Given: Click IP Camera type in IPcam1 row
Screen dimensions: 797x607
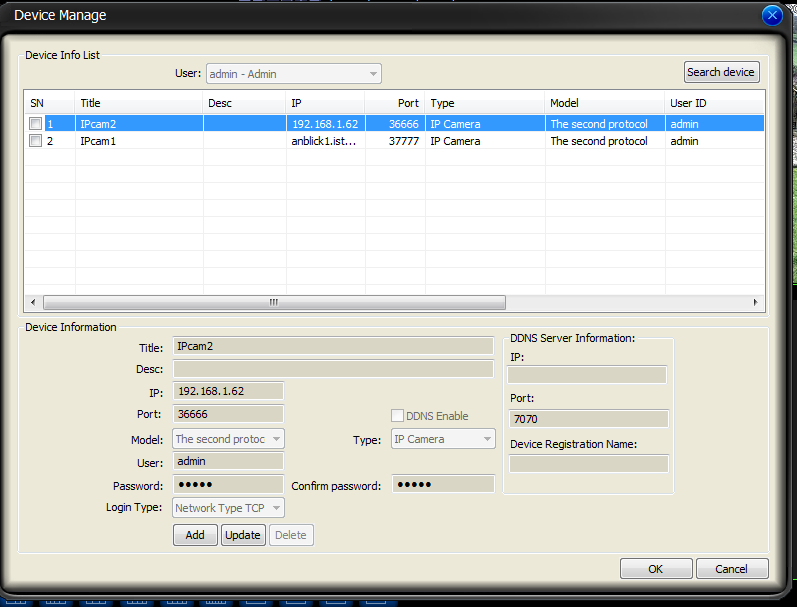Looking at the screenshot, I should (x=485, y=141).
